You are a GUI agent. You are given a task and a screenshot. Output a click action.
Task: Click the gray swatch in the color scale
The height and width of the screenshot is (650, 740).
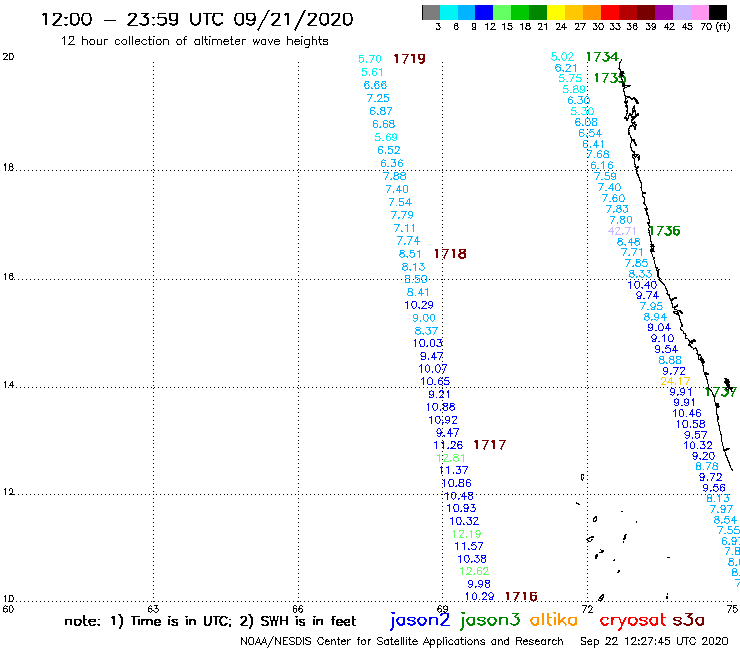pos(431,12)
